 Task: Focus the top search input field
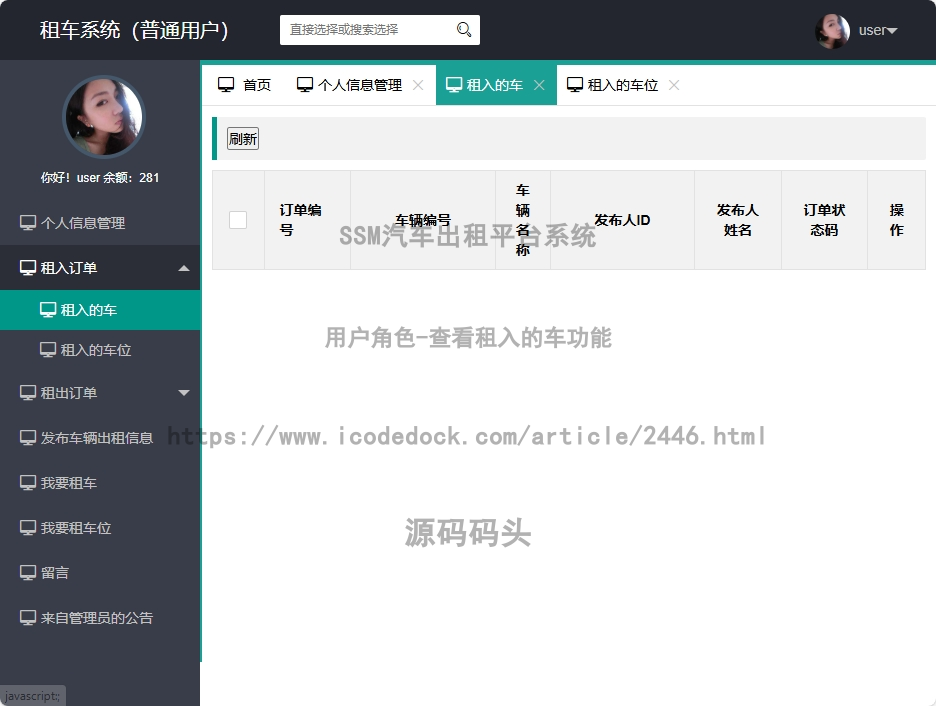tap(380, 30)
